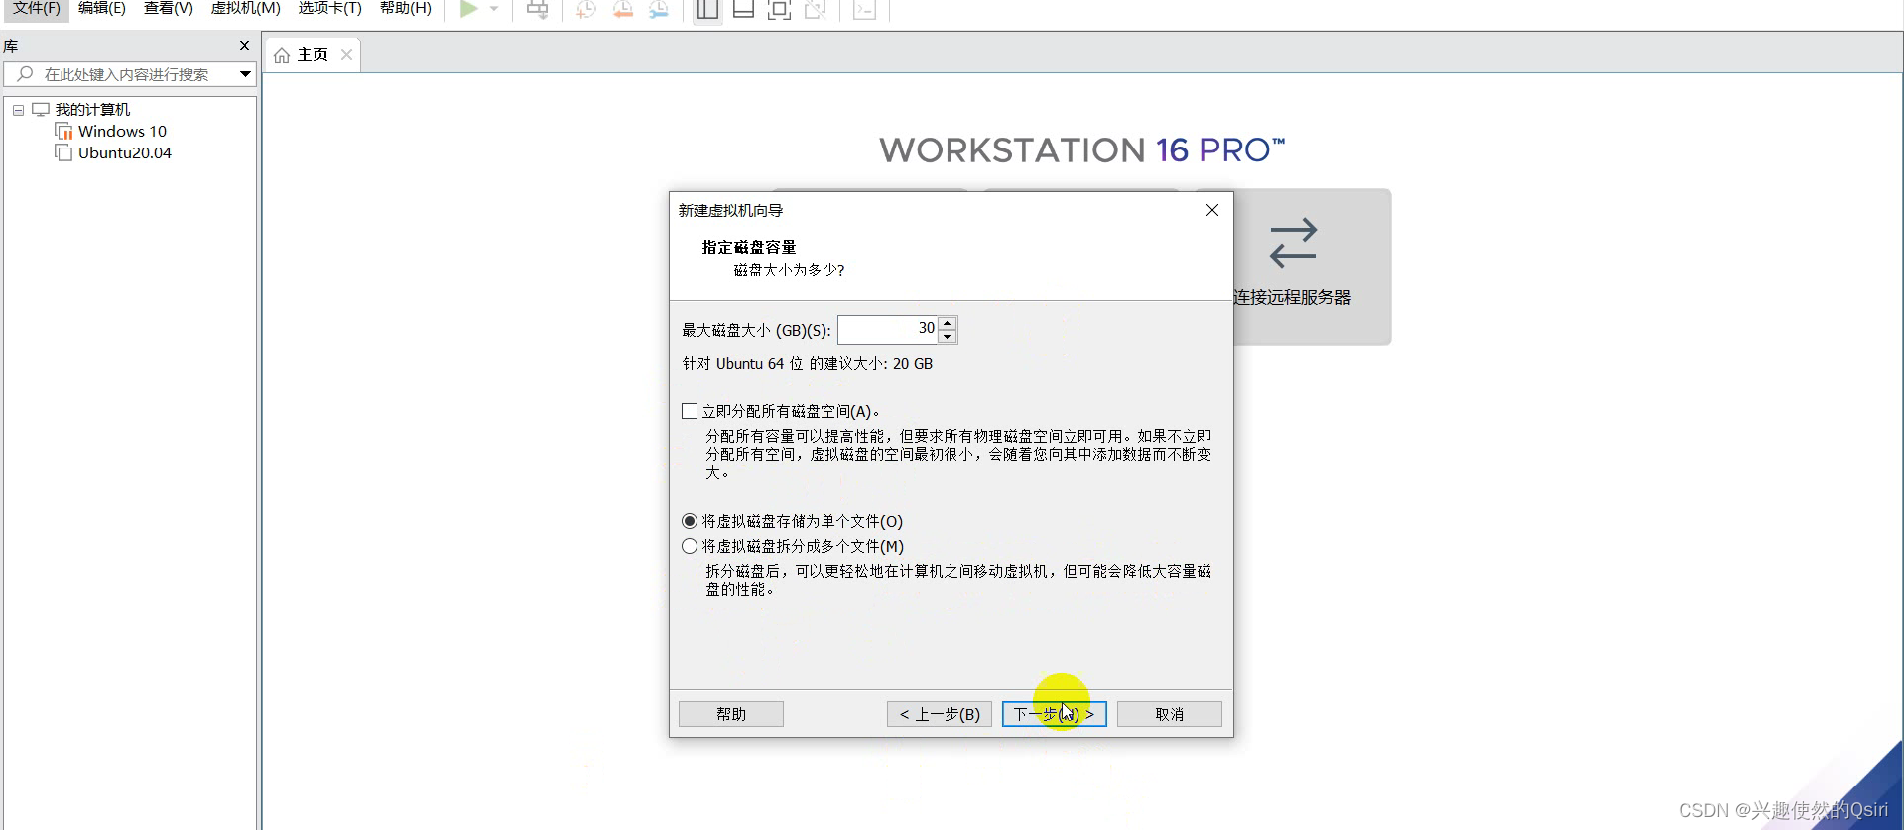Click the send Ctrl+Alt+Del toolbar icon
The width and height of the screenshot is (1904, 830).
538,10
